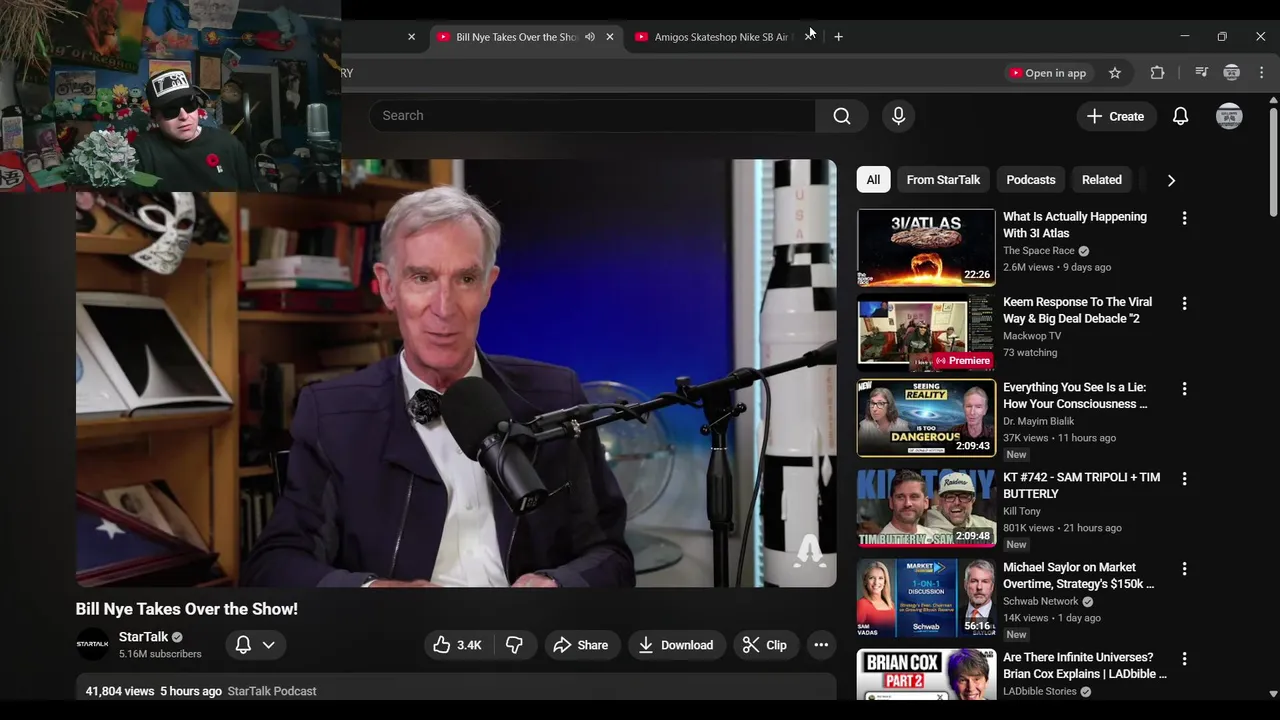
Task: Open Keem Response To The Viral Way title
Action: click(1077, 310)
